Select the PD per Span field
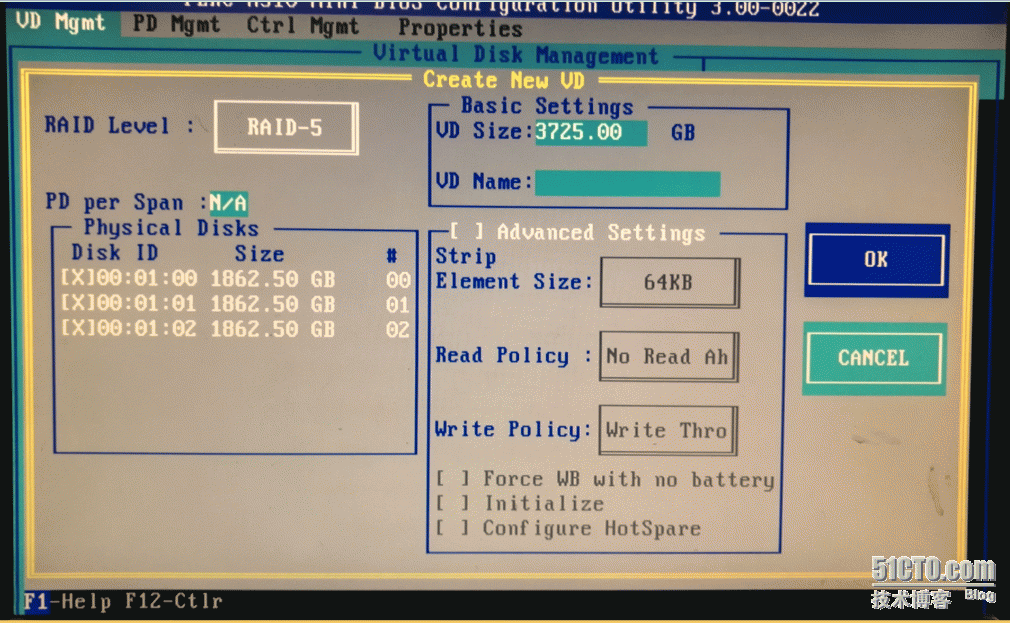This screenshot has width=1010, height=623. (x=228, y=203)
